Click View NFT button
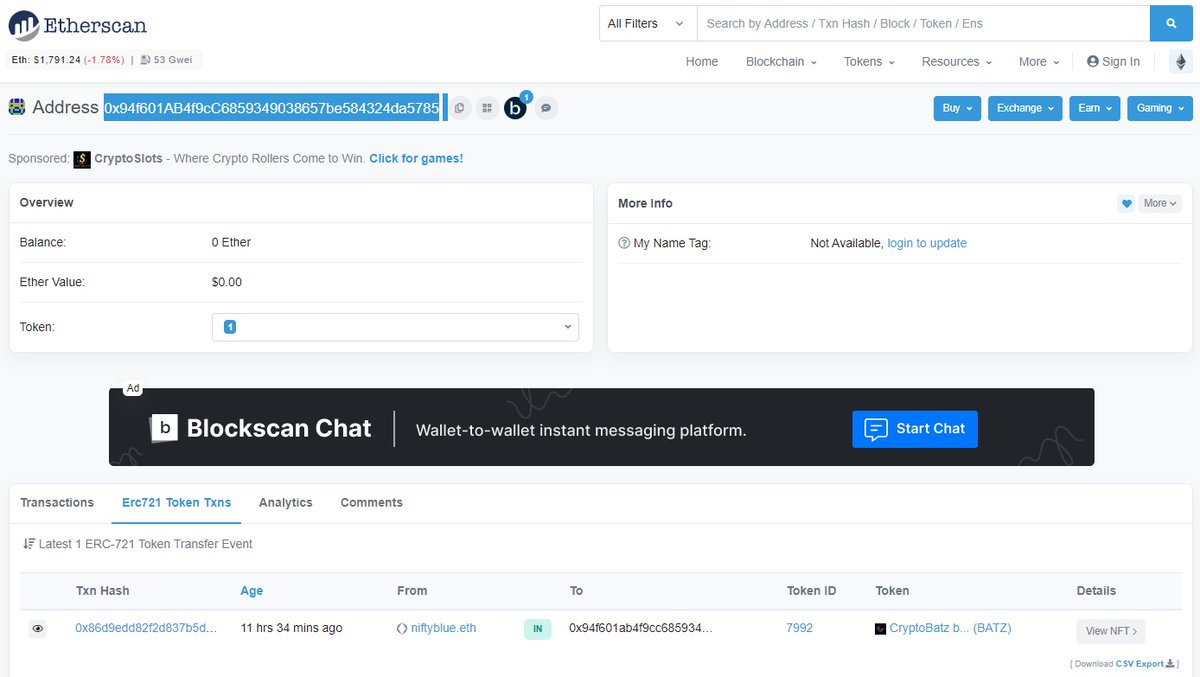This screenshot has height=677, width=1200. pos(1111,631)
